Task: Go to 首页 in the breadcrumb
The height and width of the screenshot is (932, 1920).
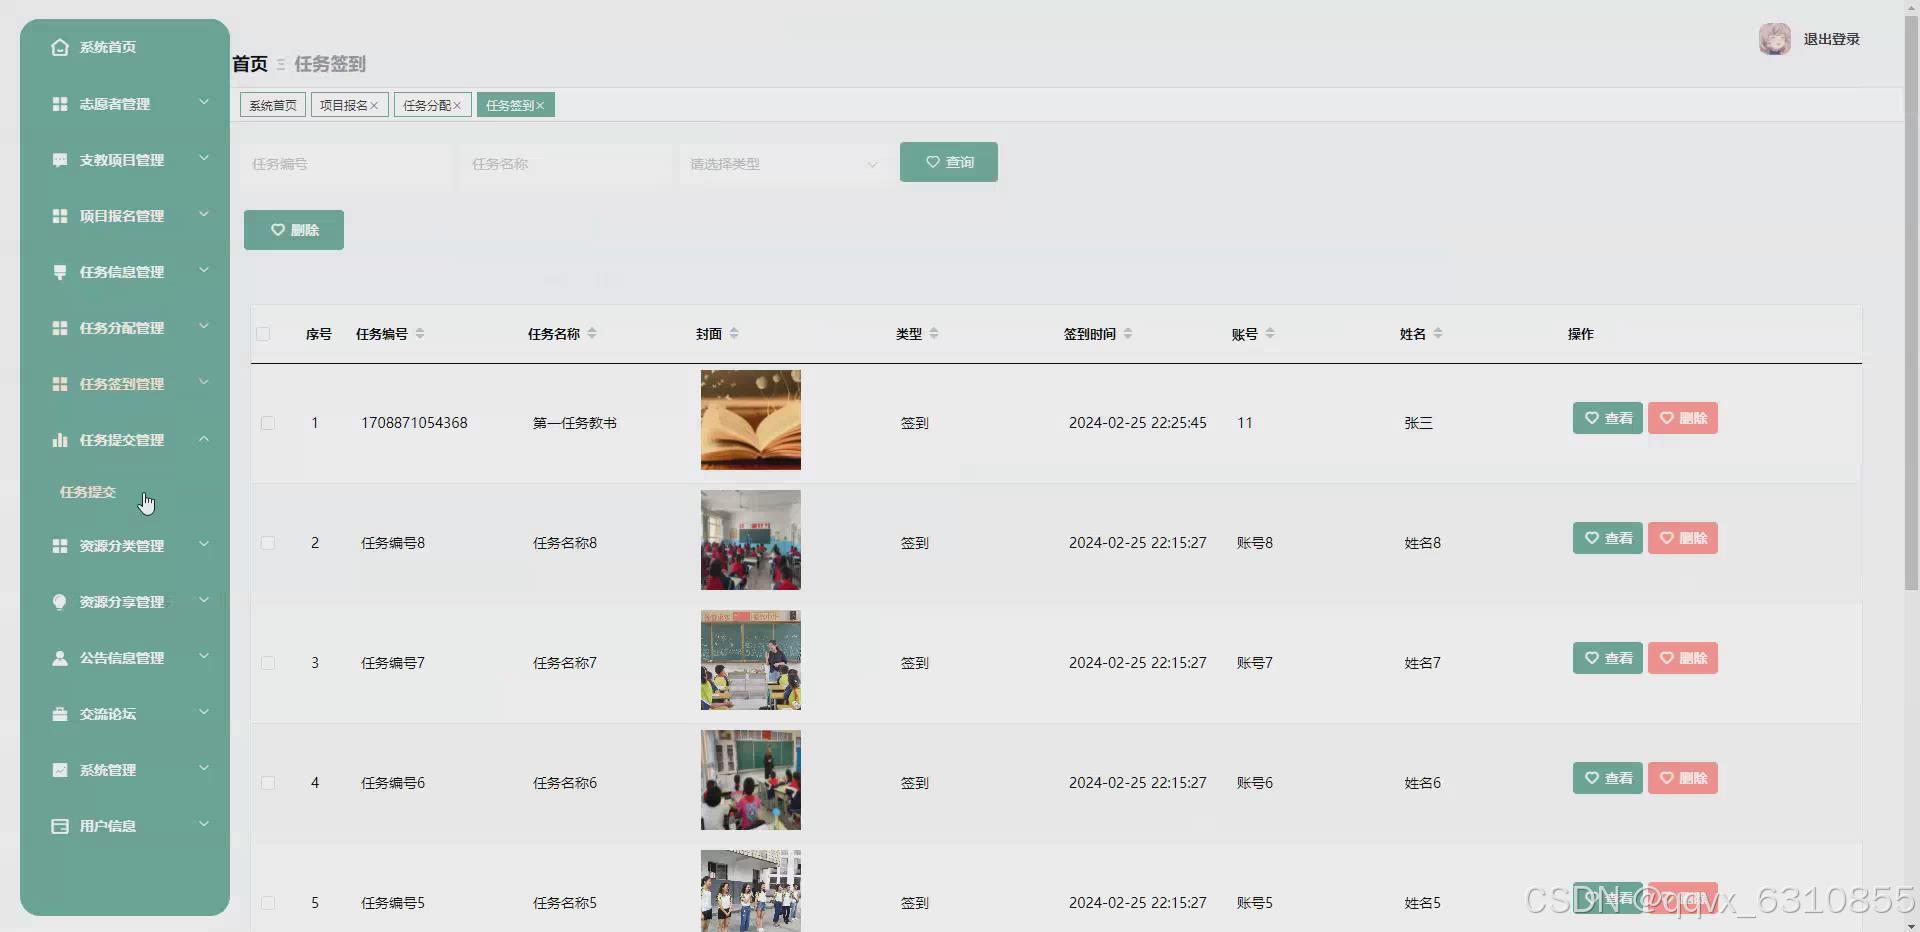Action: (x=250, y=64)
